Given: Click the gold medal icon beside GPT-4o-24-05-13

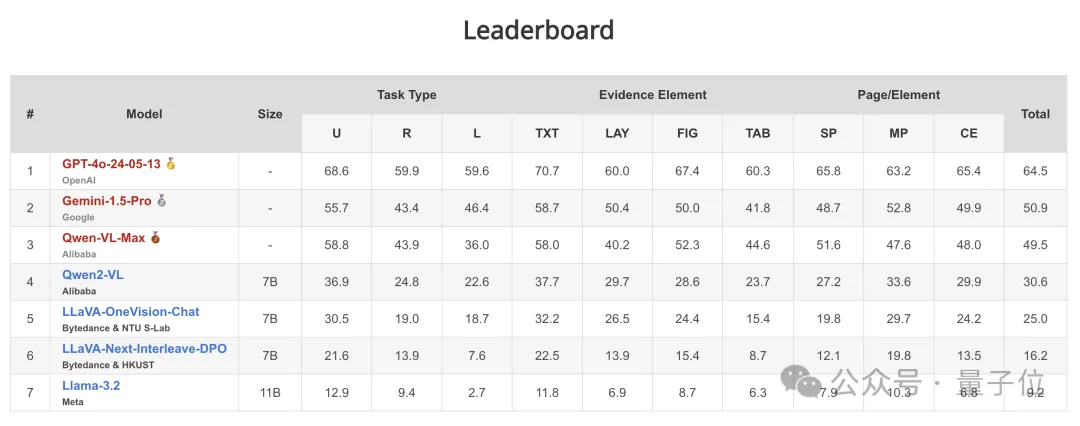Looking at the screenshot, I should tap(171, 163).
